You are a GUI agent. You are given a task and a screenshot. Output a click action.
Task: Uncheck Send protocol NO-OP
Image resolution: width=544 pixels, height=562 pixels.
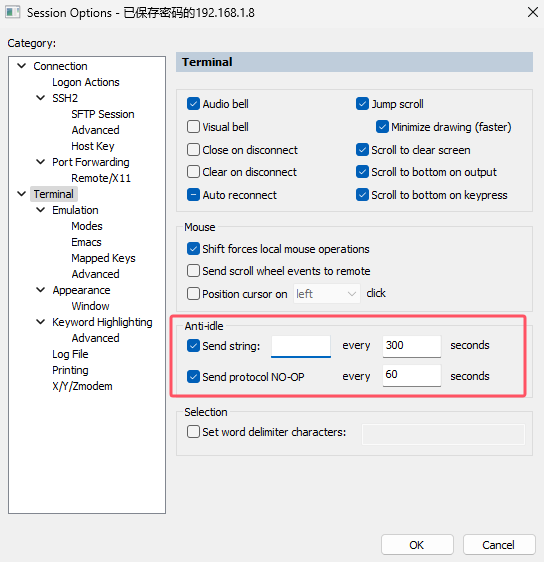193,377
